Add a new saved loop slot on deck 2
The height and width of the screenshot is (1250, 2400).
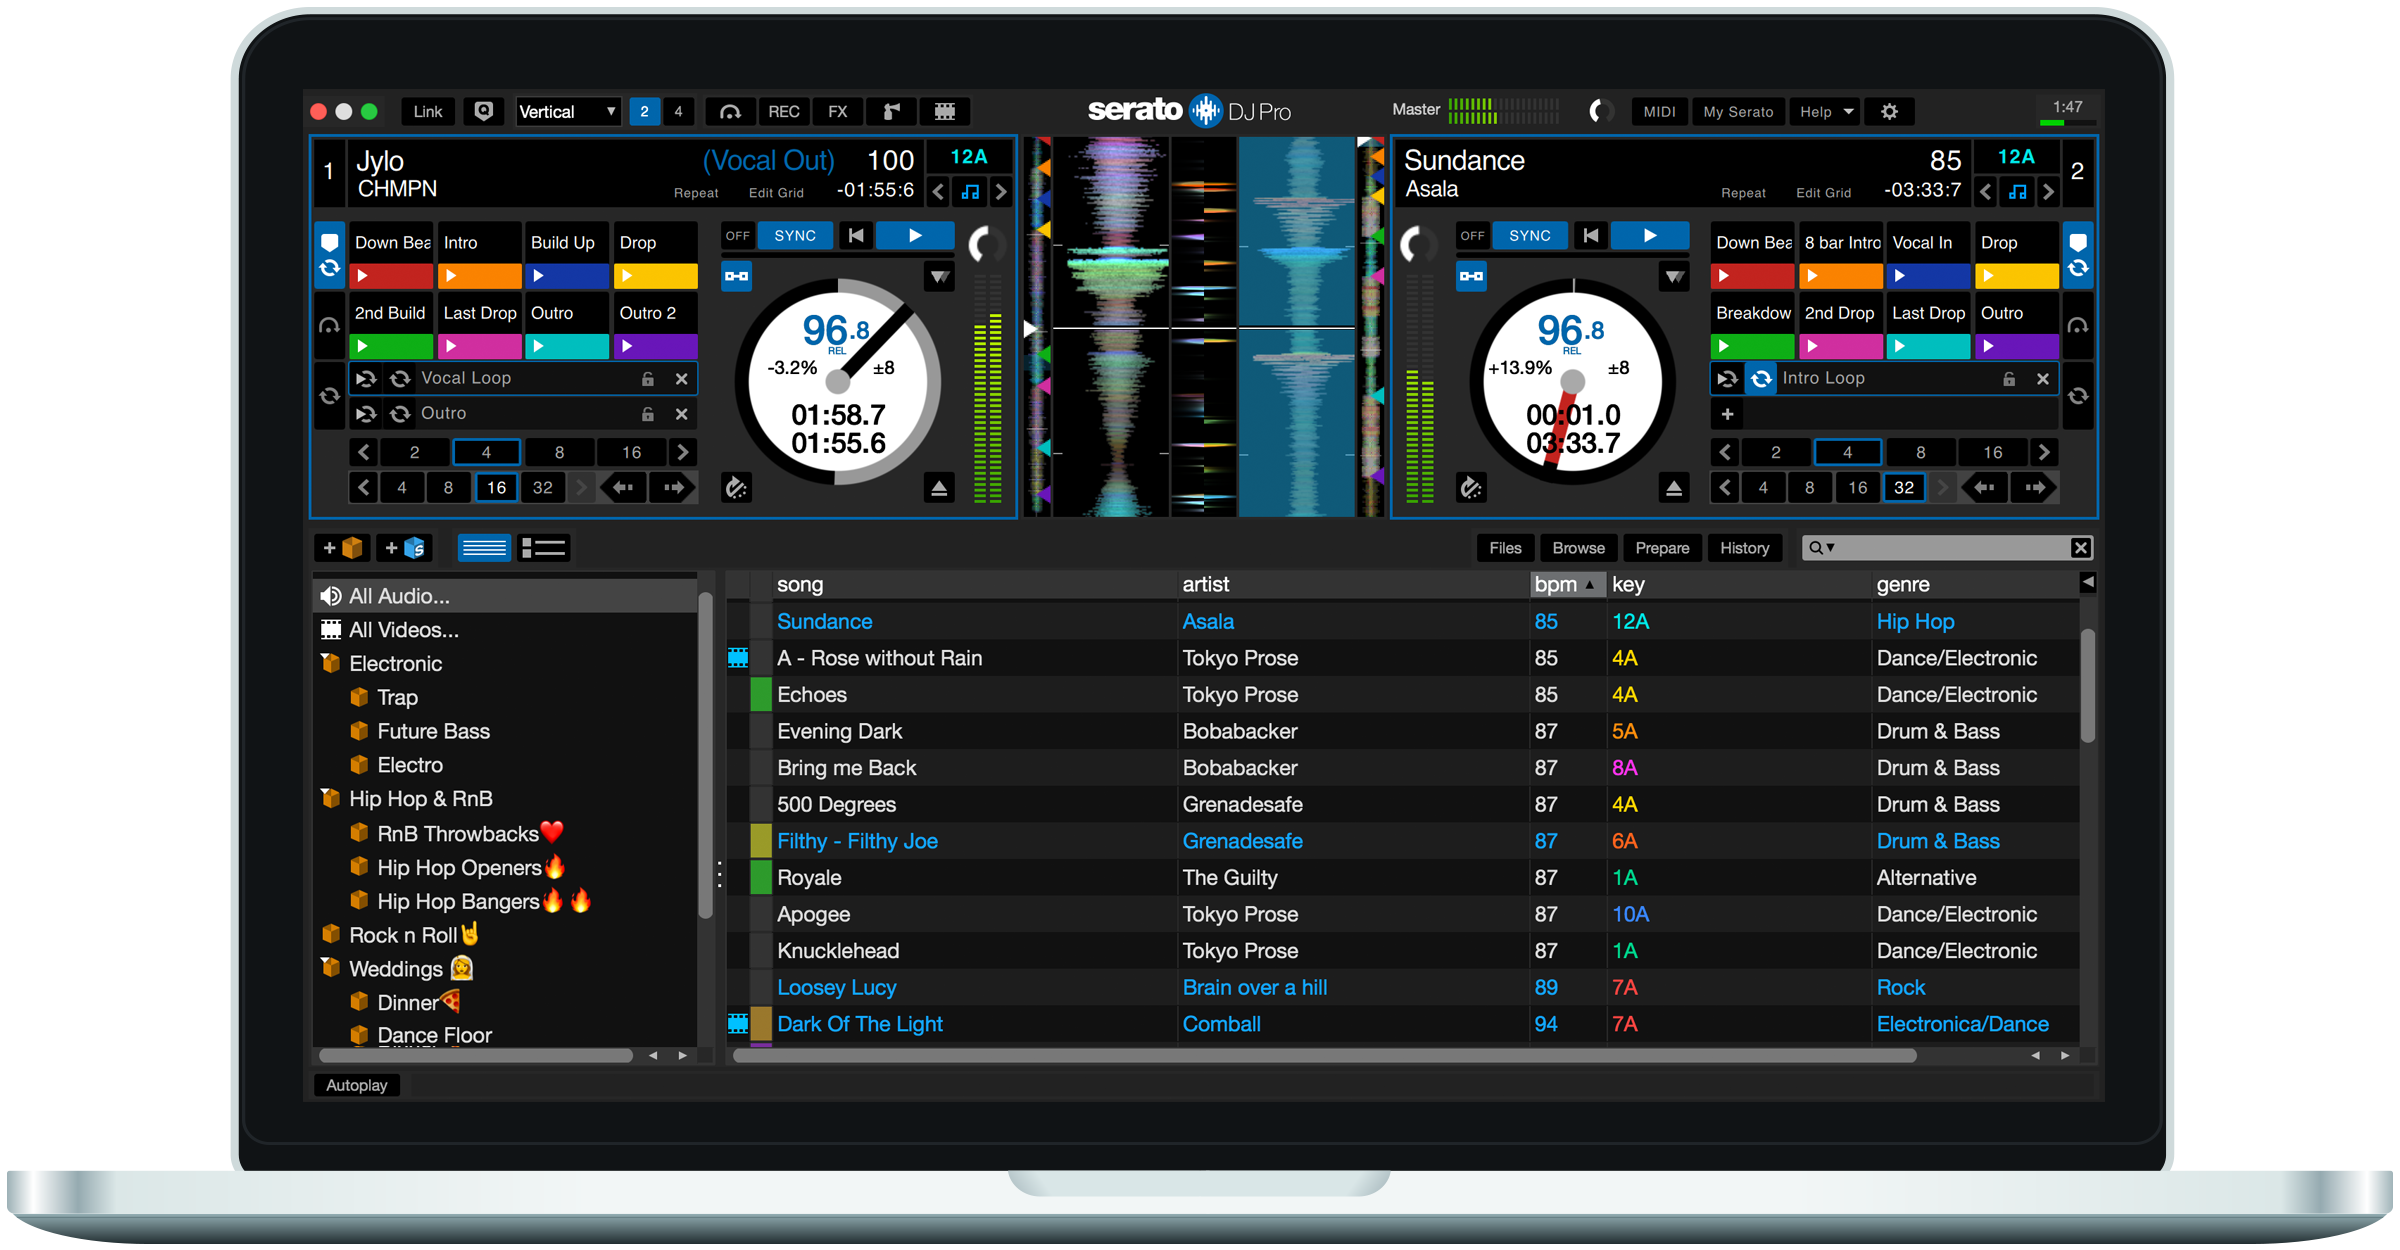coord(1727,414)
